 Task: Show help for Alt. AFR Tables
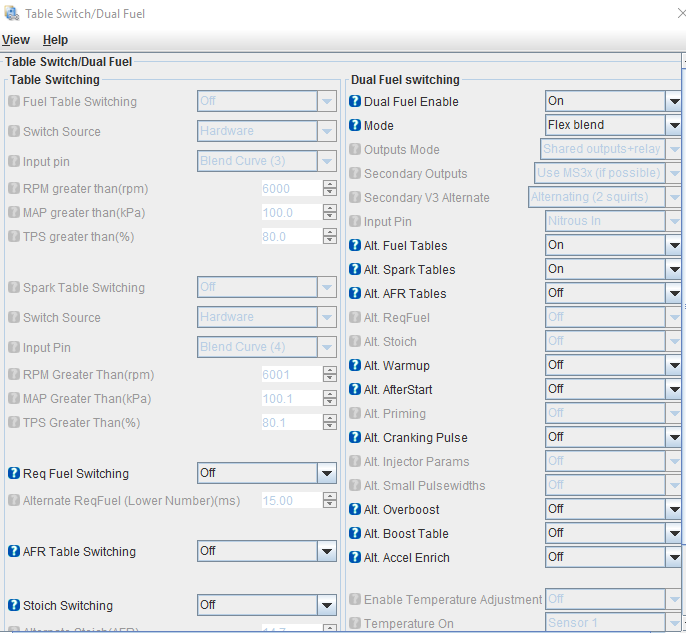coord(355,293)
